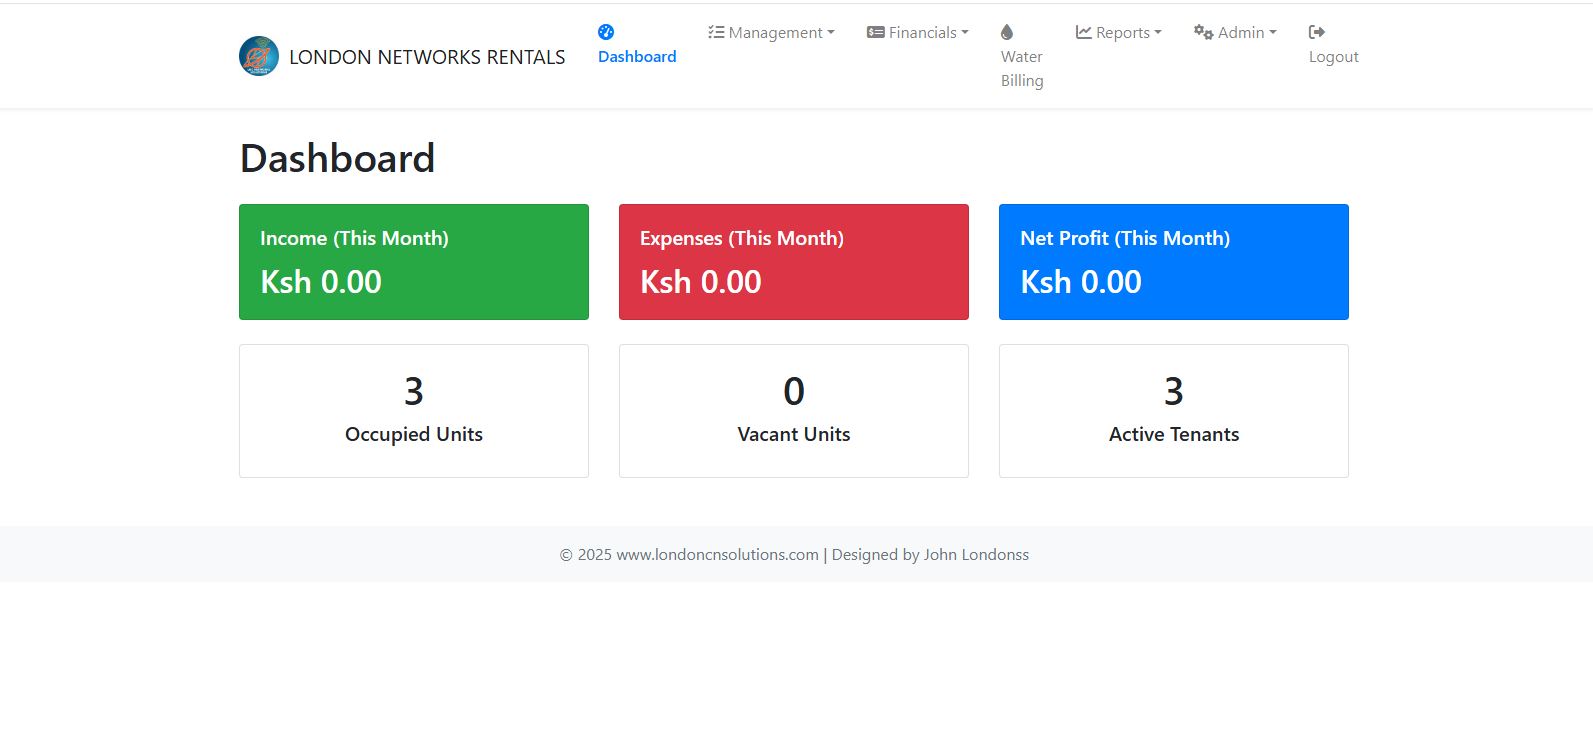Select the green Income (This Month) card
The width and height of the screenshot is (1593, 738).
[x=414, y=262]
